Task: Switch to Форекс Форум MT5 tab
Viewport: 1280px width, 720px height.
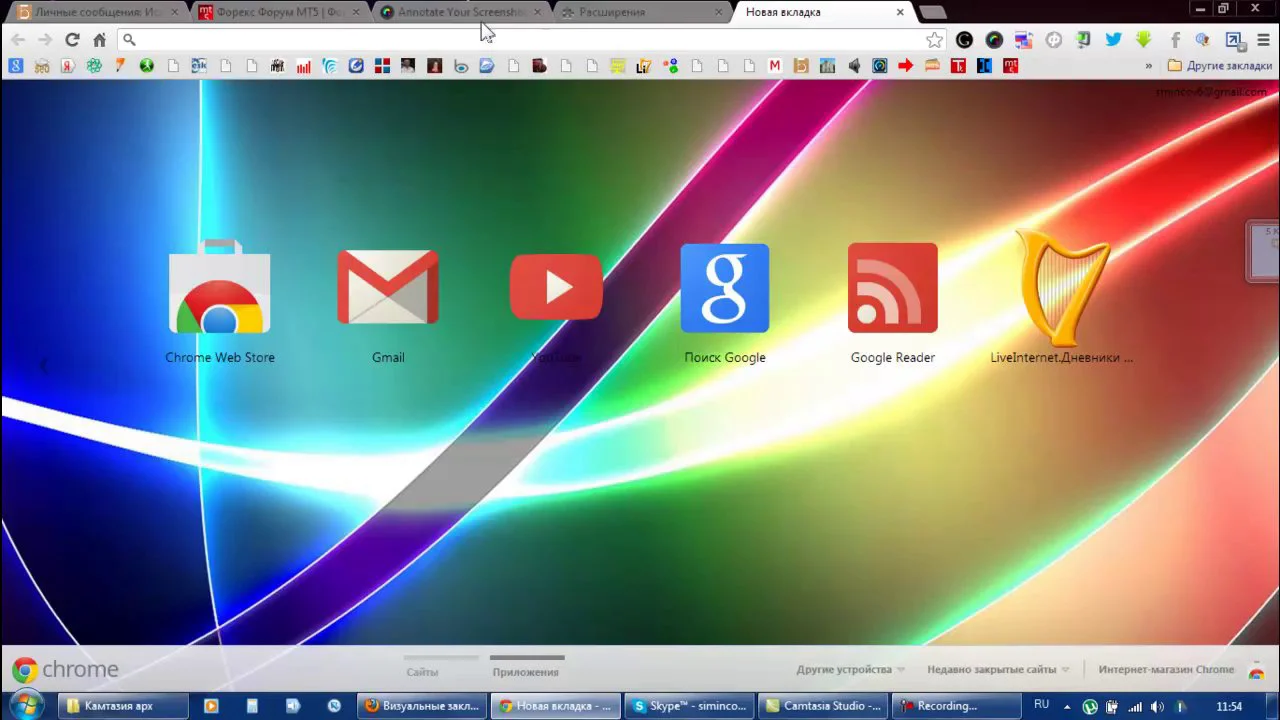Action: tap(280, 12)
